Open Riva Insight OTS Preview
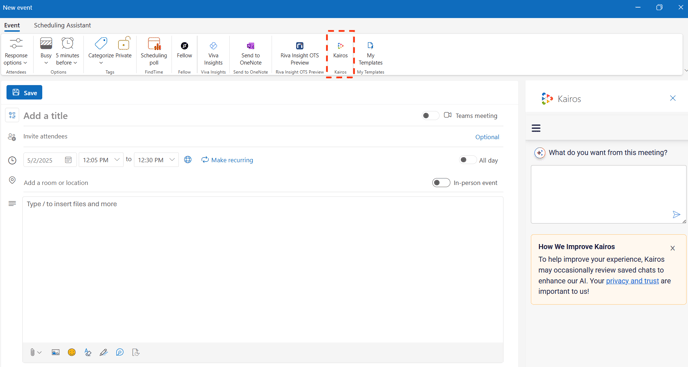This screenshot has height=367, width=688. pyautogui.click(x=300, y=53)
